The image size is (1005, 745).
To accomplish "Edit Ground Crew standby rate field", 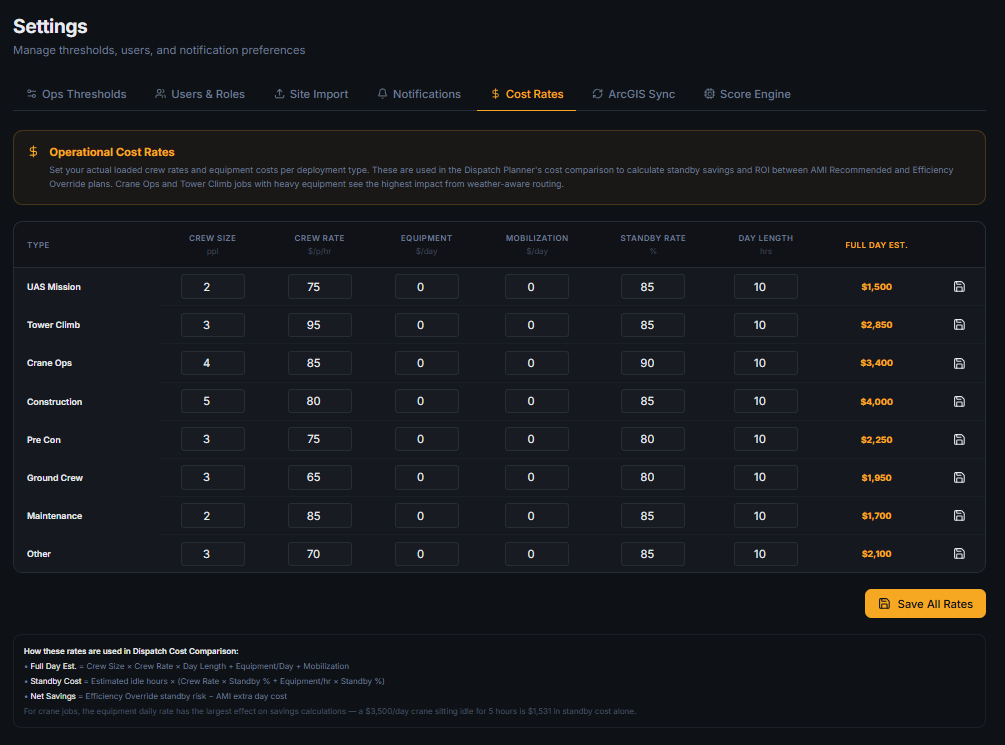I will click(x=652, y=477).
